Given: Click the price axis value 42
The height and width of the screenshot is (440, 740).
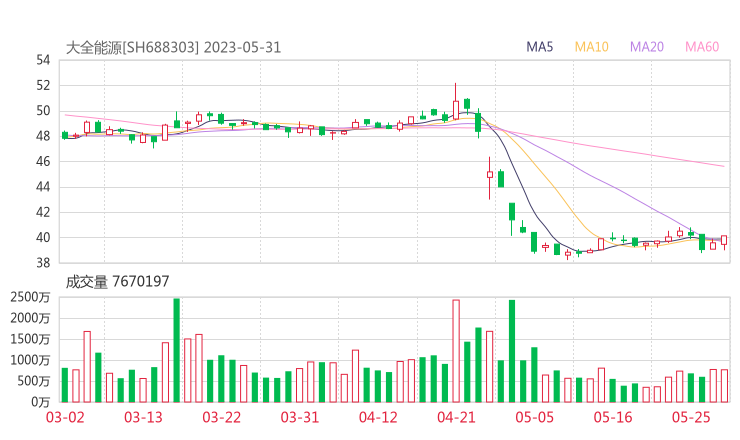Looking at the screenshot, I should click(x=43, y=212).
